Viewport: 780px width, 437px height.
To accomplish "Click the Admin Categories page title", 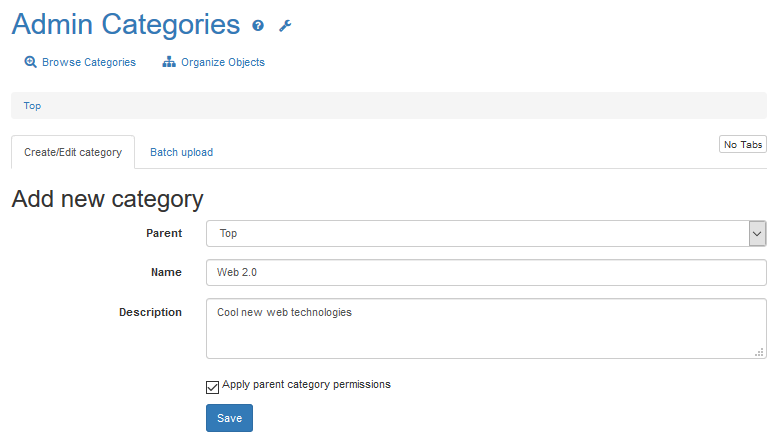I will [x=126, y=24].
